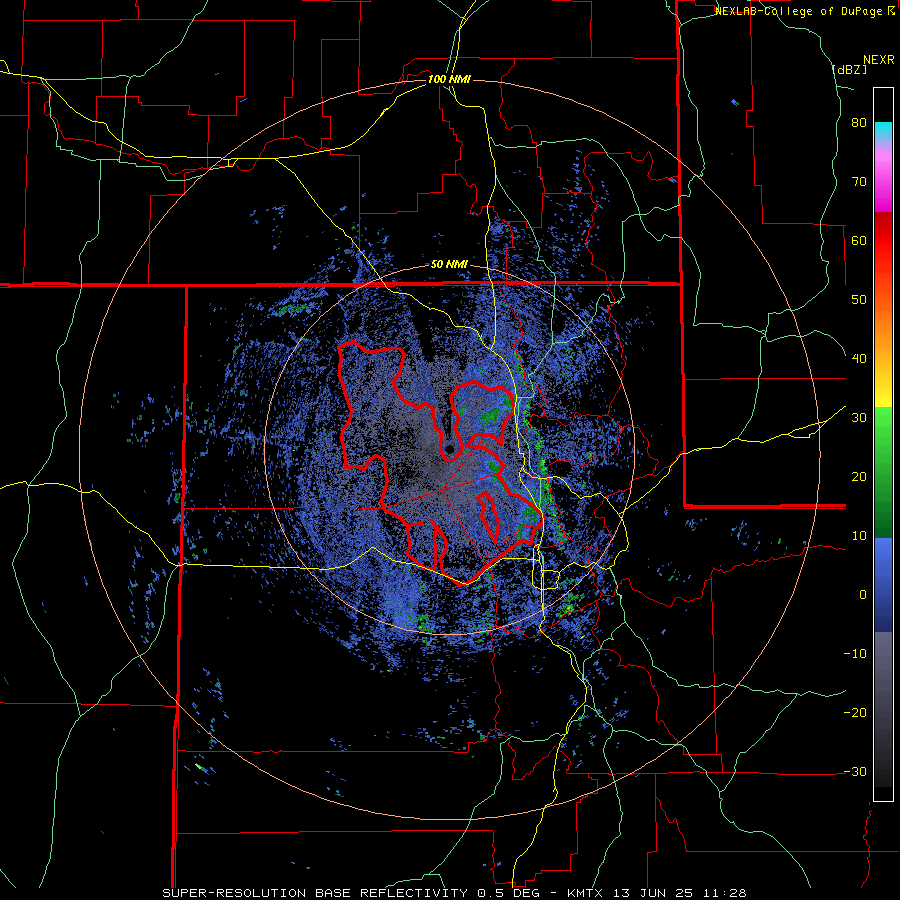Click the 70 value on the dBZ scale
Viewport: 900px width, 900px height.
pos(859,182)
